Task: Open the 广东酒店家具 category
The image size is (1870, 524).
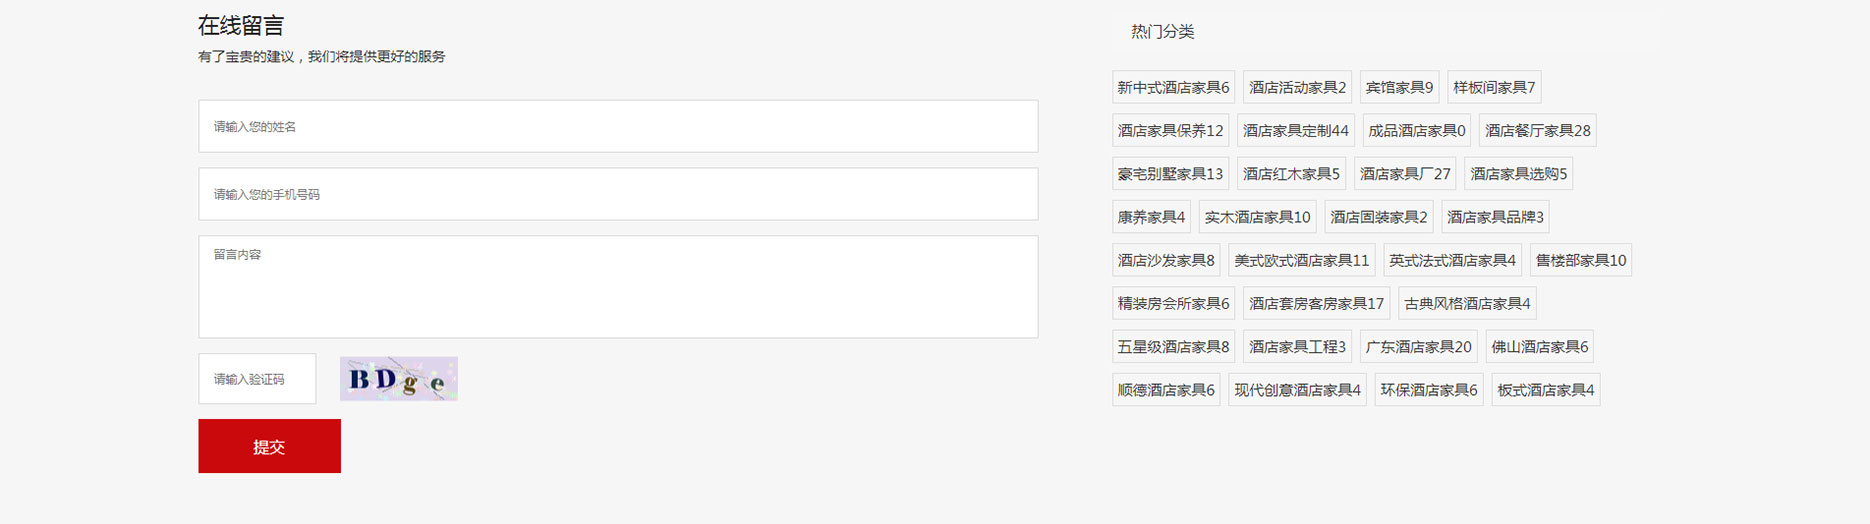Action: click(1418, 347)
